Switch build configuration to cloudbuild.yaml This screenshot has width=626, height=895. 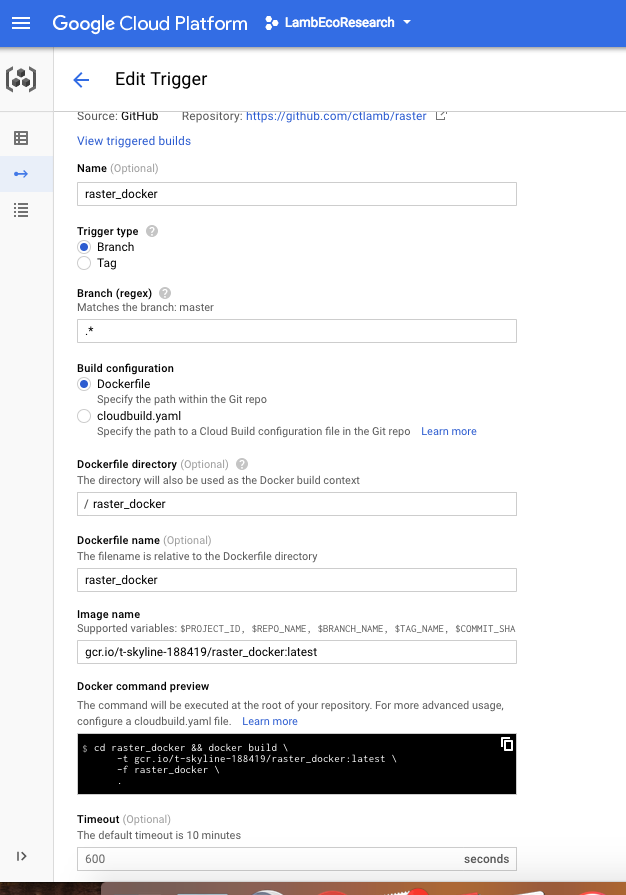[84, 416]
